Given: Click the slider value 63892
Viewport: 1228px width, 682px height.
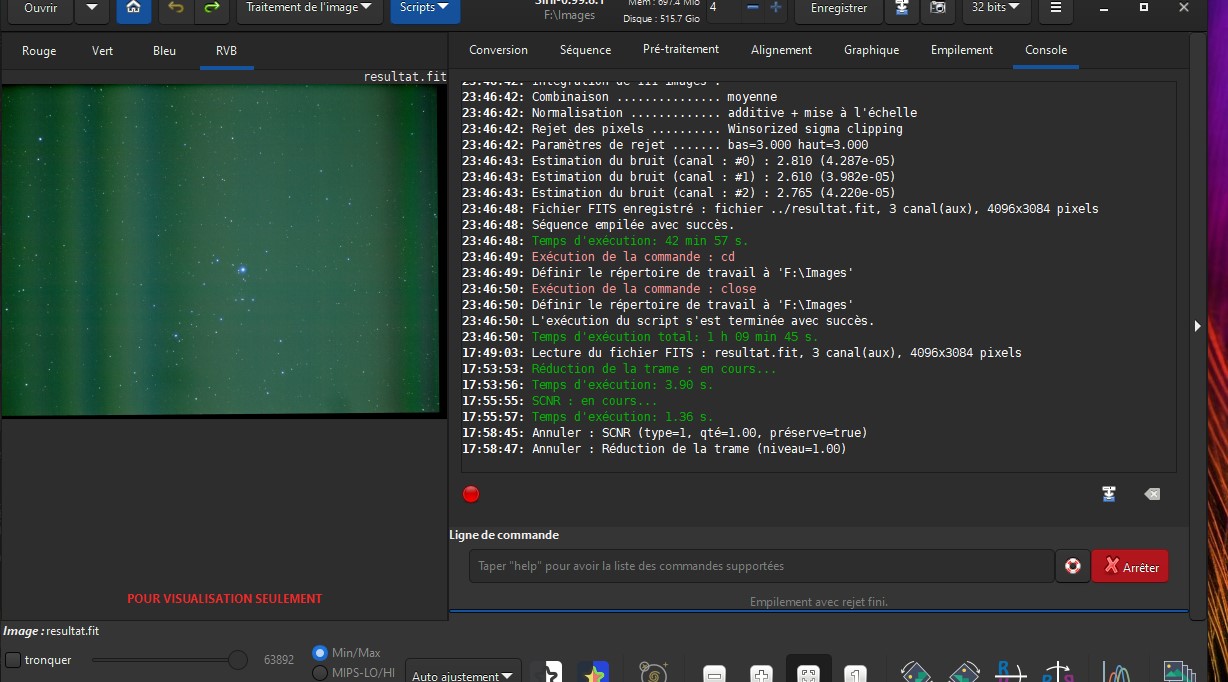Looking at the screenshot, I should point(278,660).
